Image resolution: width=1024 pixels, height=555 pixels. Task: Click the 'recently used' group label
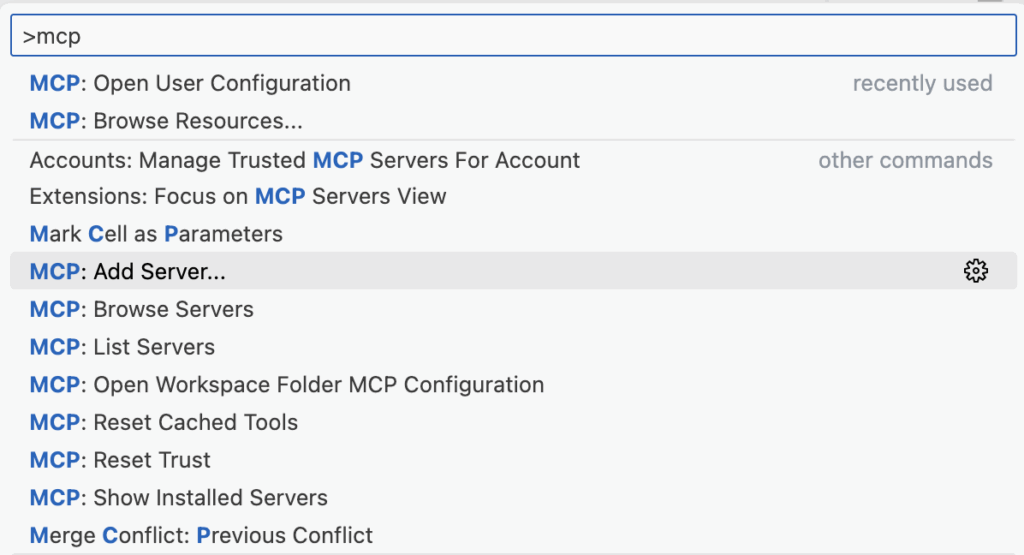pyautogui.click(x=922, y=84)
